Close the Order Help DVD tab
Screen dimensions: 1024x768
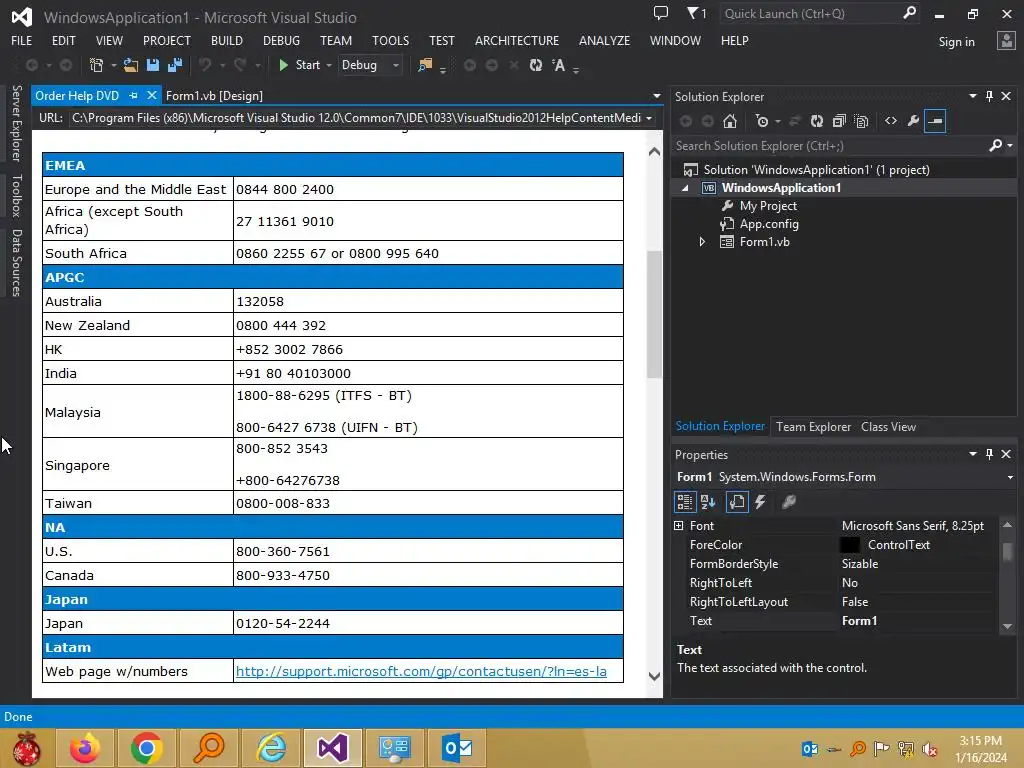[x=152, y=96]
